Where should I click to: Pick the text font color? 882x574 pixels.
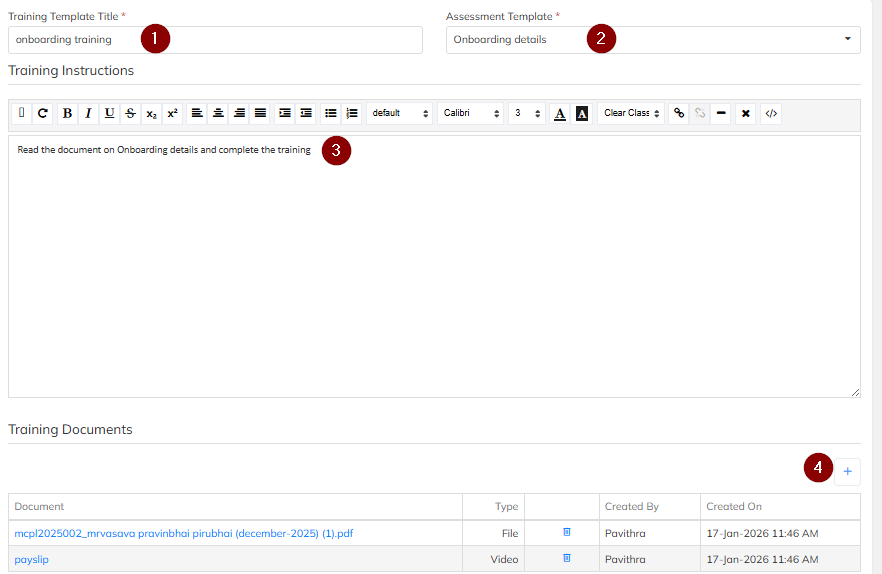[x=560, y=113]
